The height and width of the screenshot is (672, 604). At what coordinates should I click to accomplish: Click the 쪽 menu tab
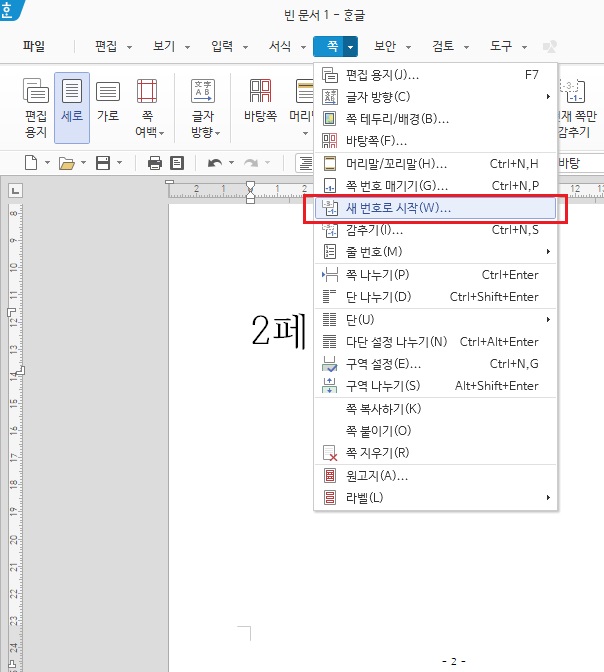pos(329,46)
